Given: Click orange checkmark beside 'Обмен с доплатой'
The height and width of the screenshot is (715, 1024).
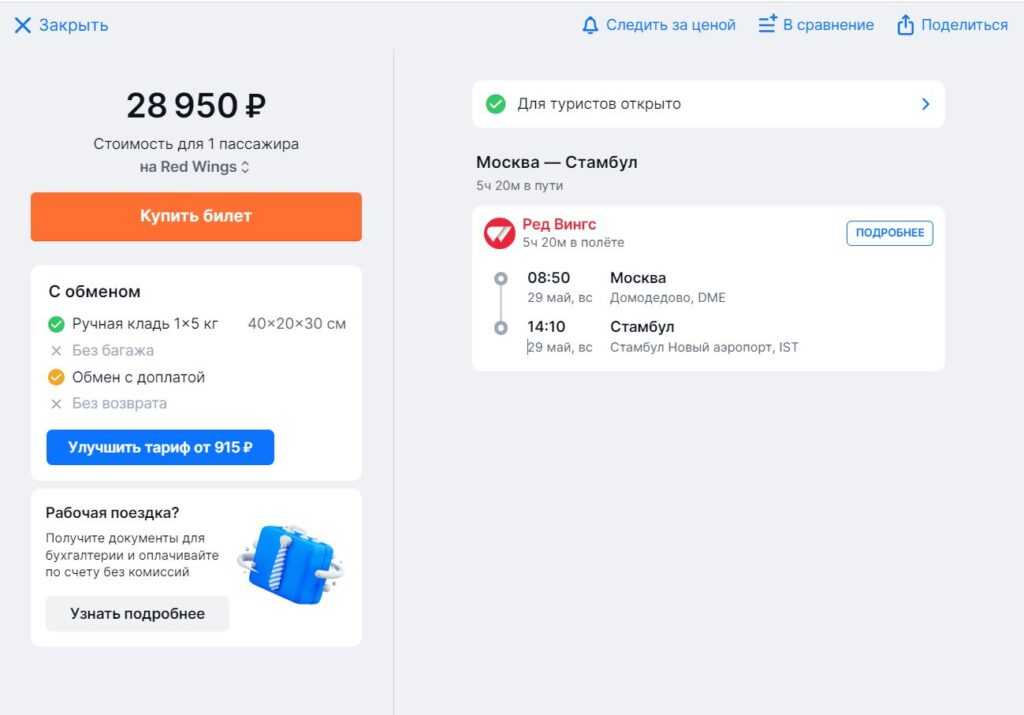Looking at the screenshot, I should click(56, 377).
